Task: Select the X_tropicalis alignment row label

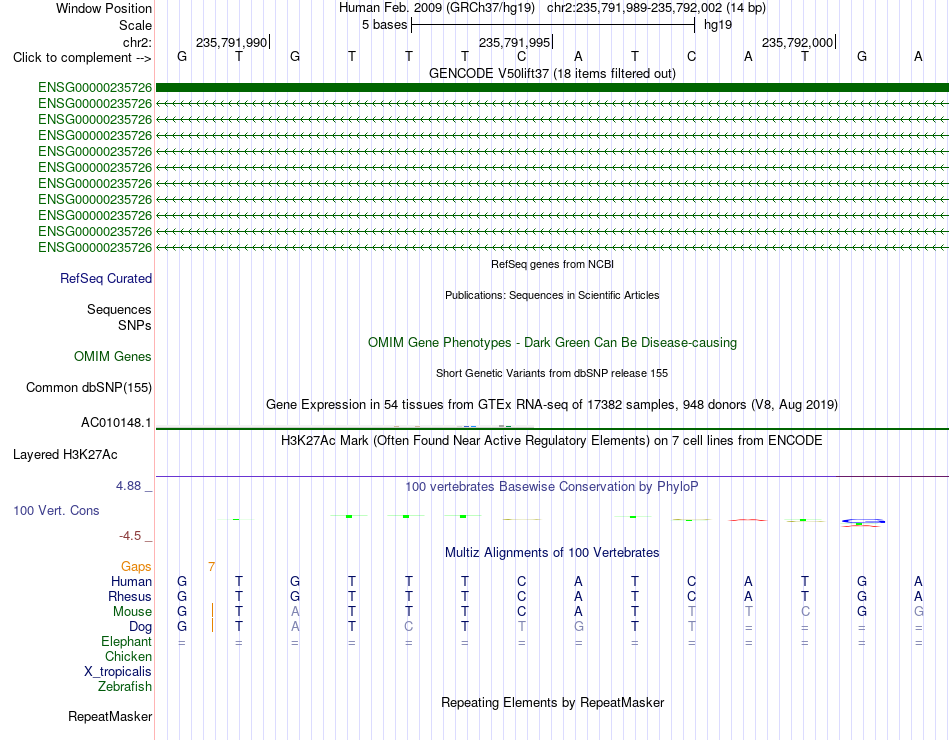Action: [118, 672]
